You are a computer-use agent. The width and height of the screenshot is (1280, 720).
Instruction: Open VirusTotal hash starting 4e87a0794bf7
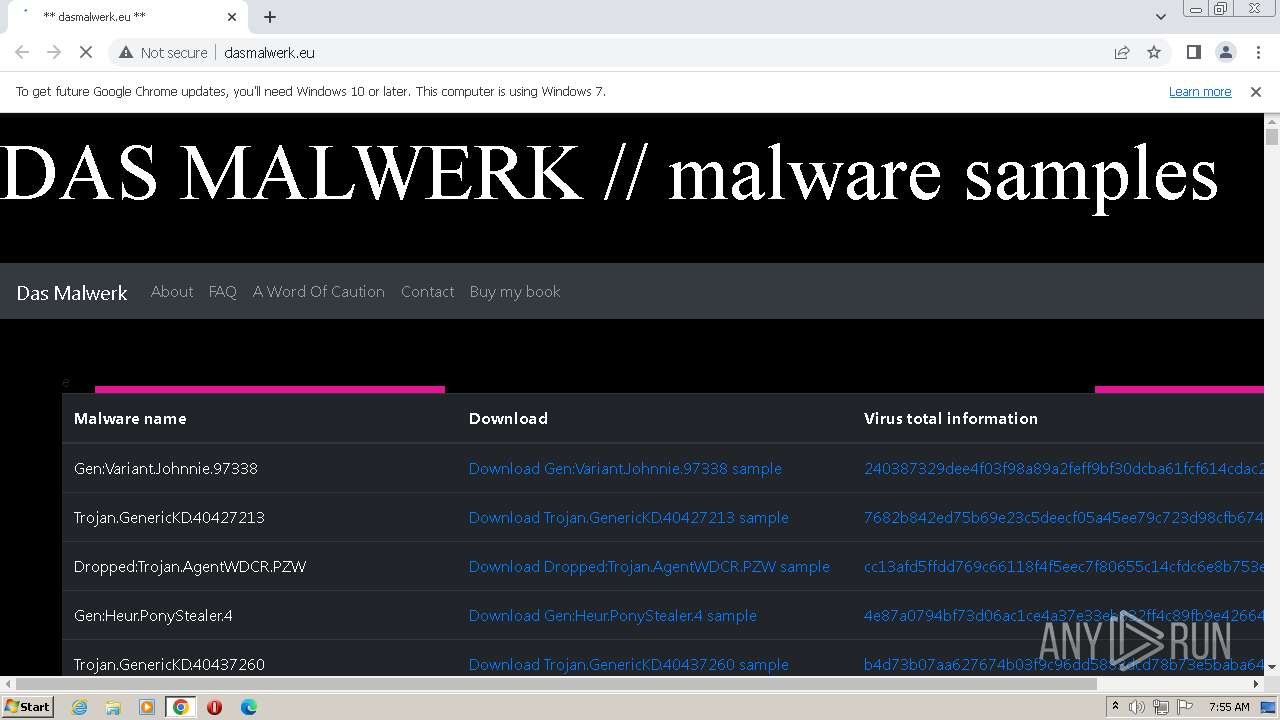click(1063, 615)
